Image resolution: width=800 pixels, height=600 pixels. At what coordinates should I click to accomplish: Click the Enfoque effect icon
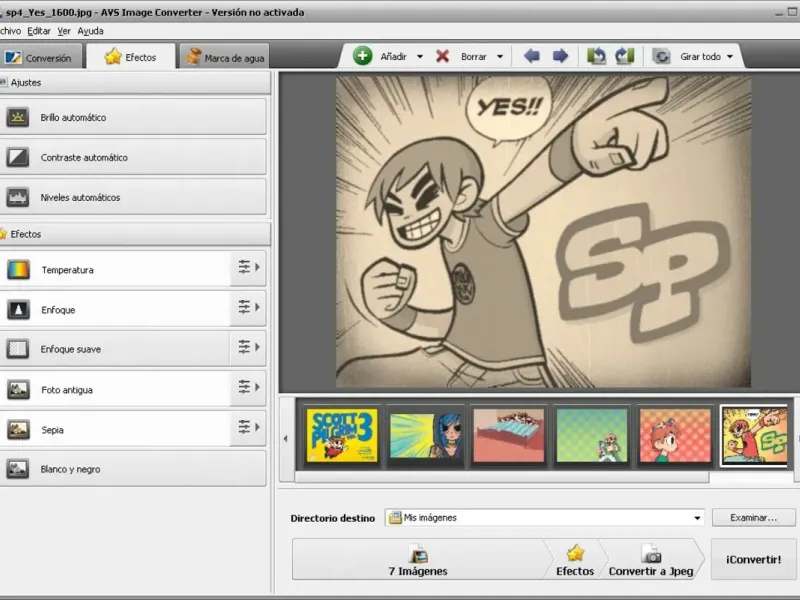coord(18,309)
